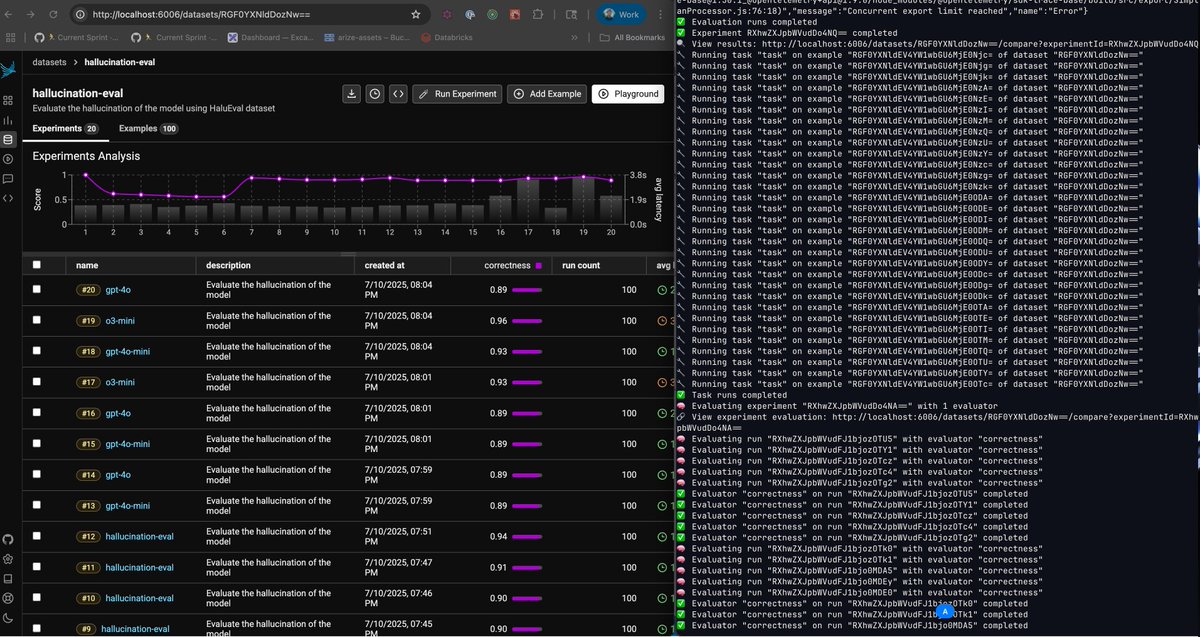1200x637 pixels.
Task: Open experiment #19 o3-mini link
Action: click(x=120, y=320)
